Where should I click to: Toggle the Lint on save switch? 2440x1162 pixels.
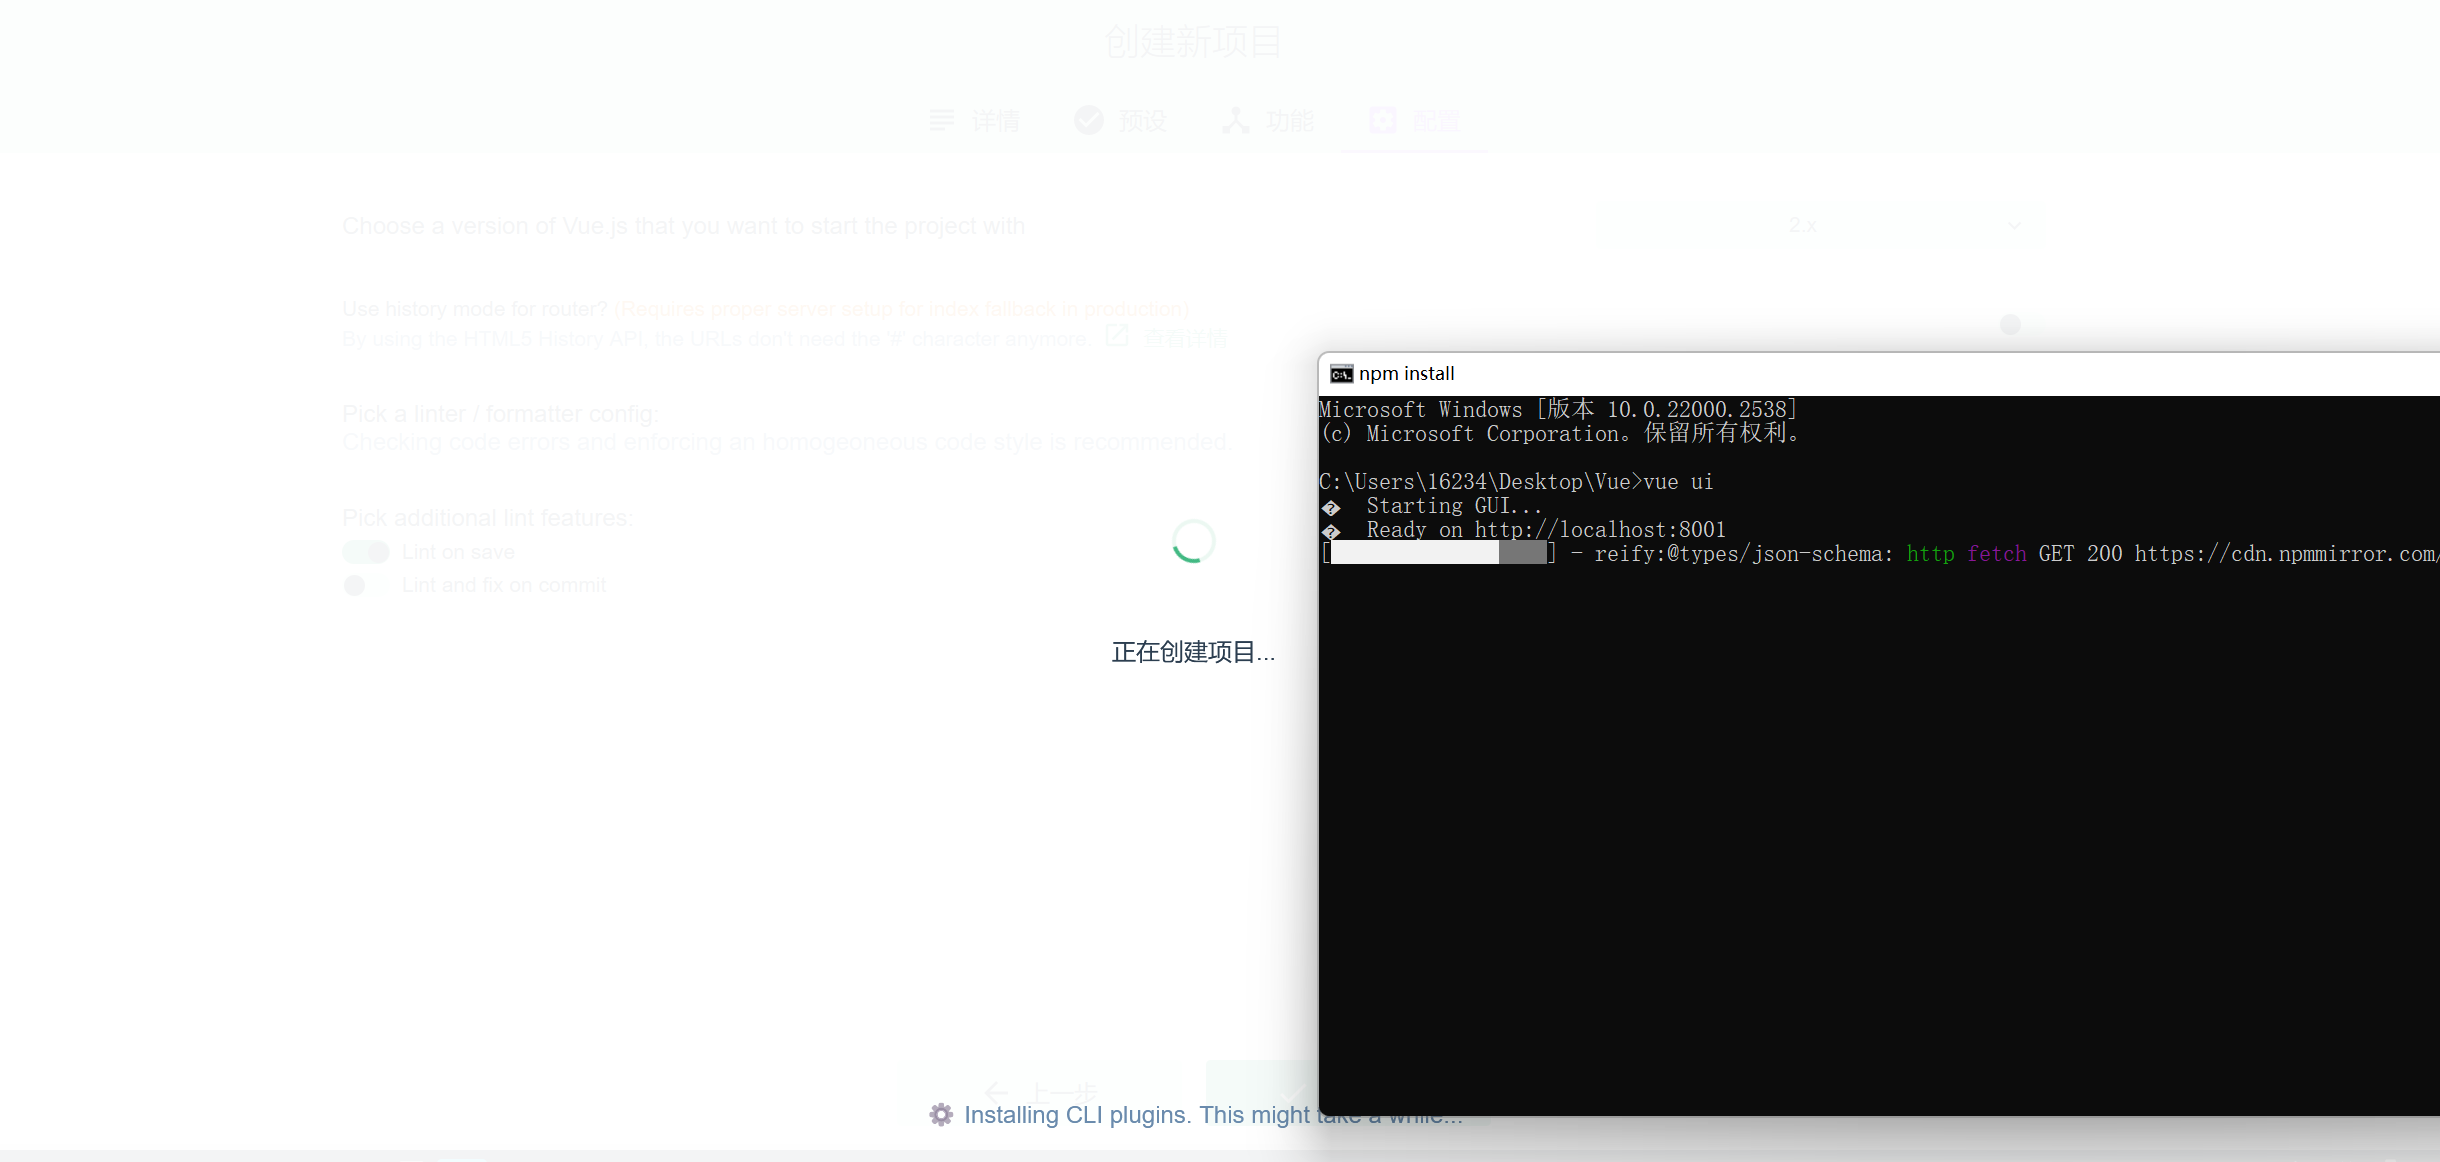click(x=366, y=552)
